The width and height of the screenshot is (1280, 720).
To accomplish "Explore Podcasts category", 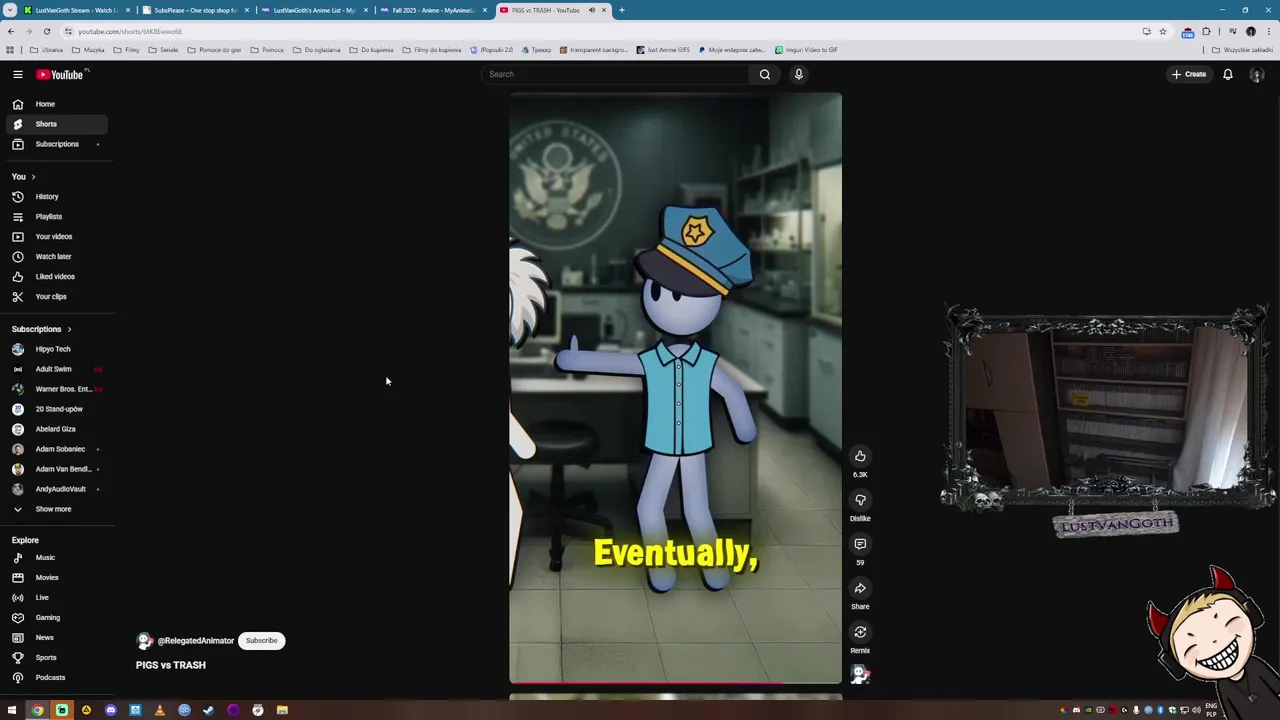I will click(57, 678).
